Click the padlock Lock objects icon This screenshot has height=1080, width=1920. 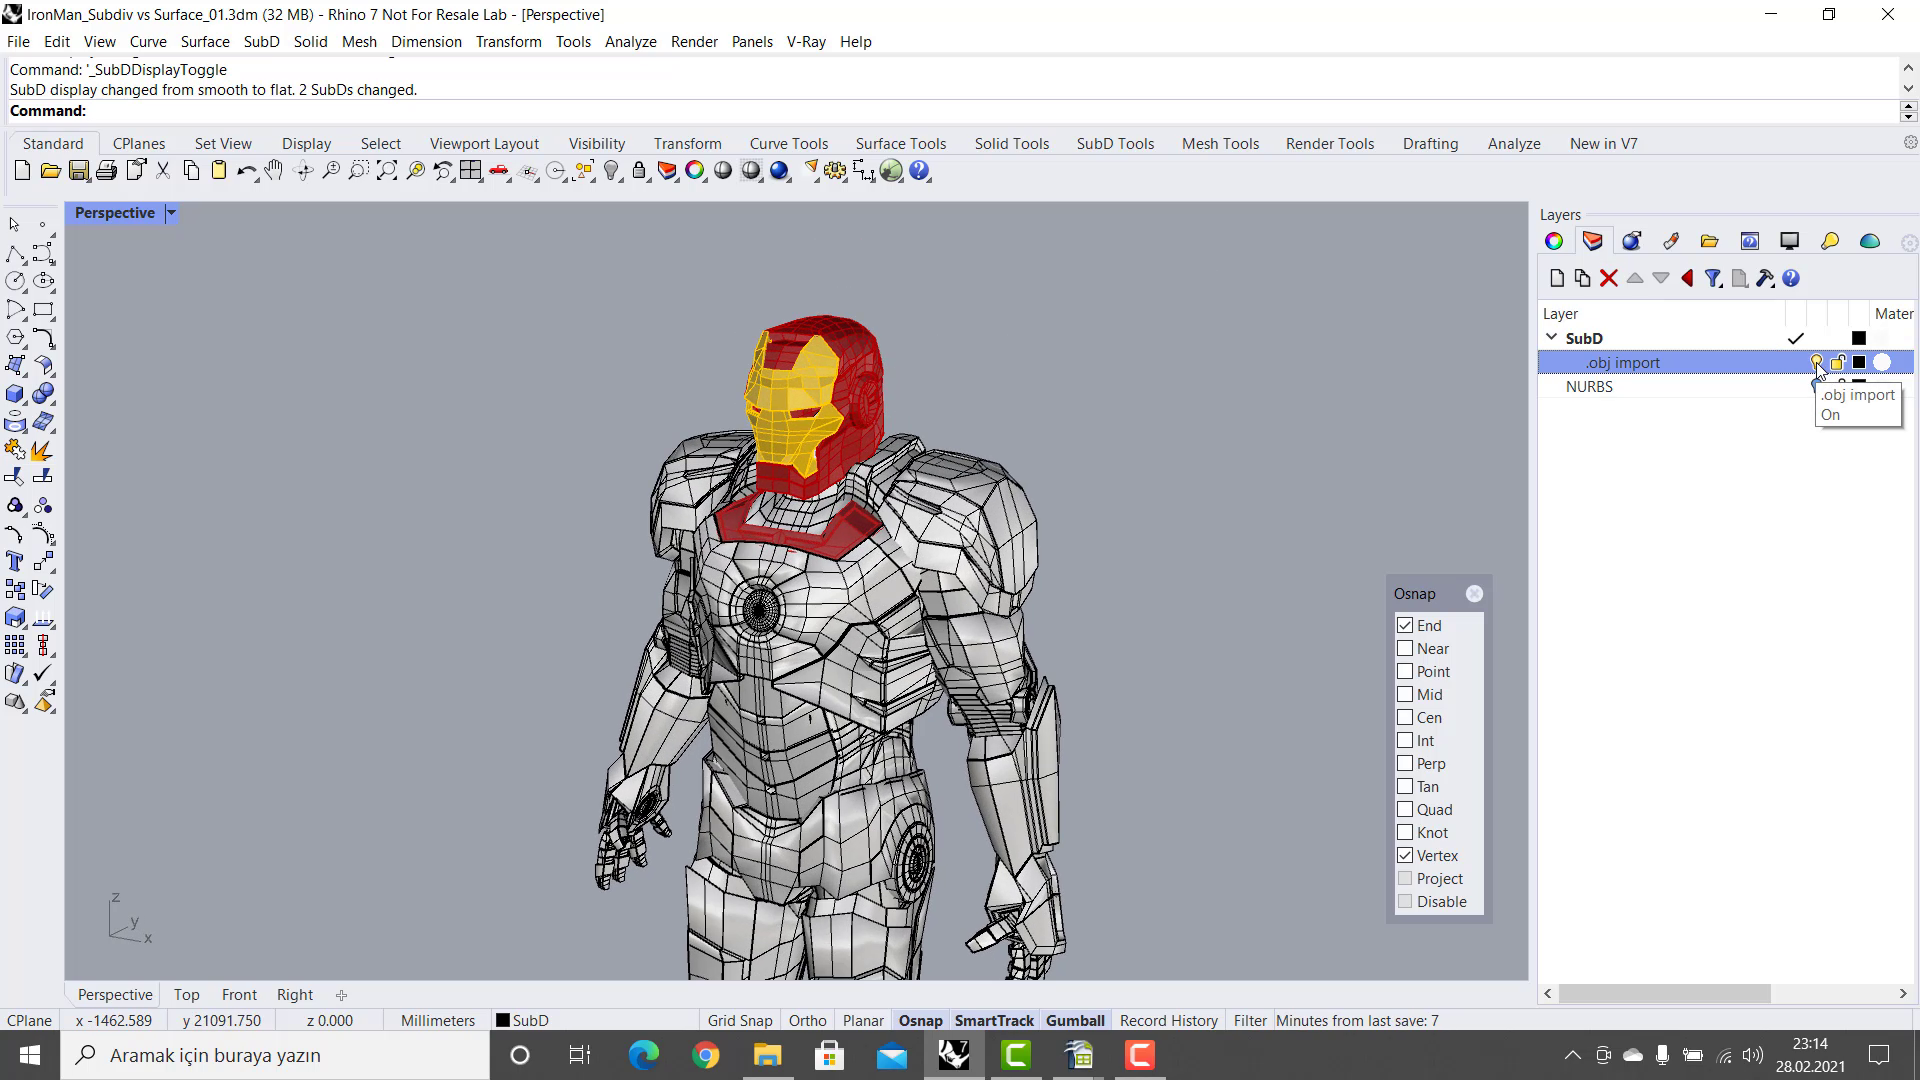(639, 171)
